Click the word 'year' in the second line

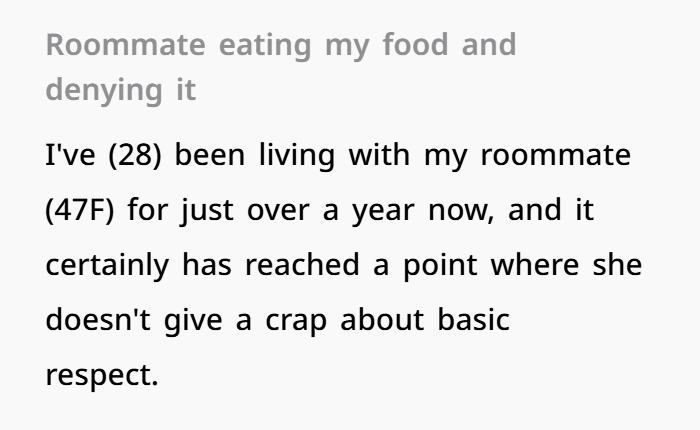(x=383, y=212)
